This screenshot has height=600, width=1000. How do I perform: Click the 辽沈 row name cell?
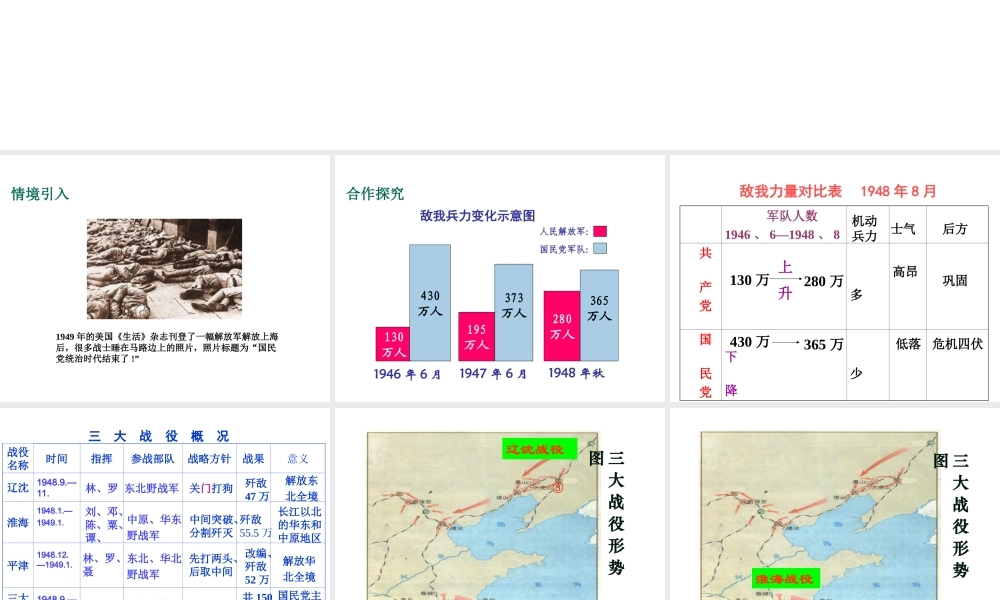(18, 488)
